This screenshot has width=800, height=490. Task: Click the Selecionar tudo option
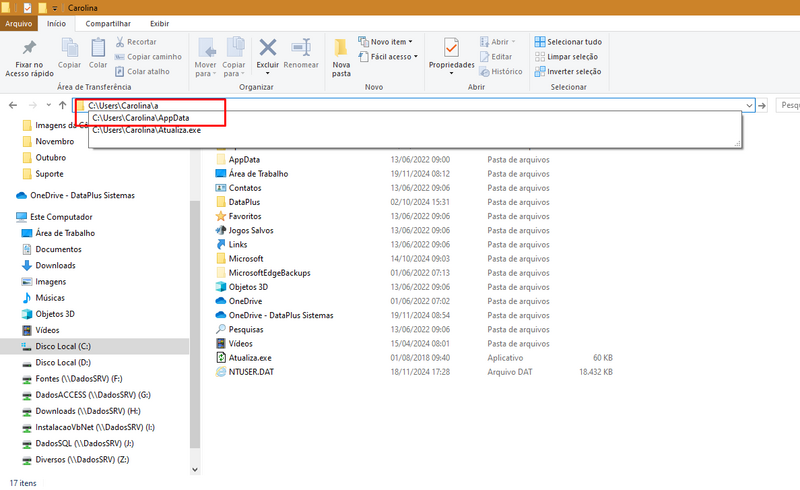coord(568,42)
